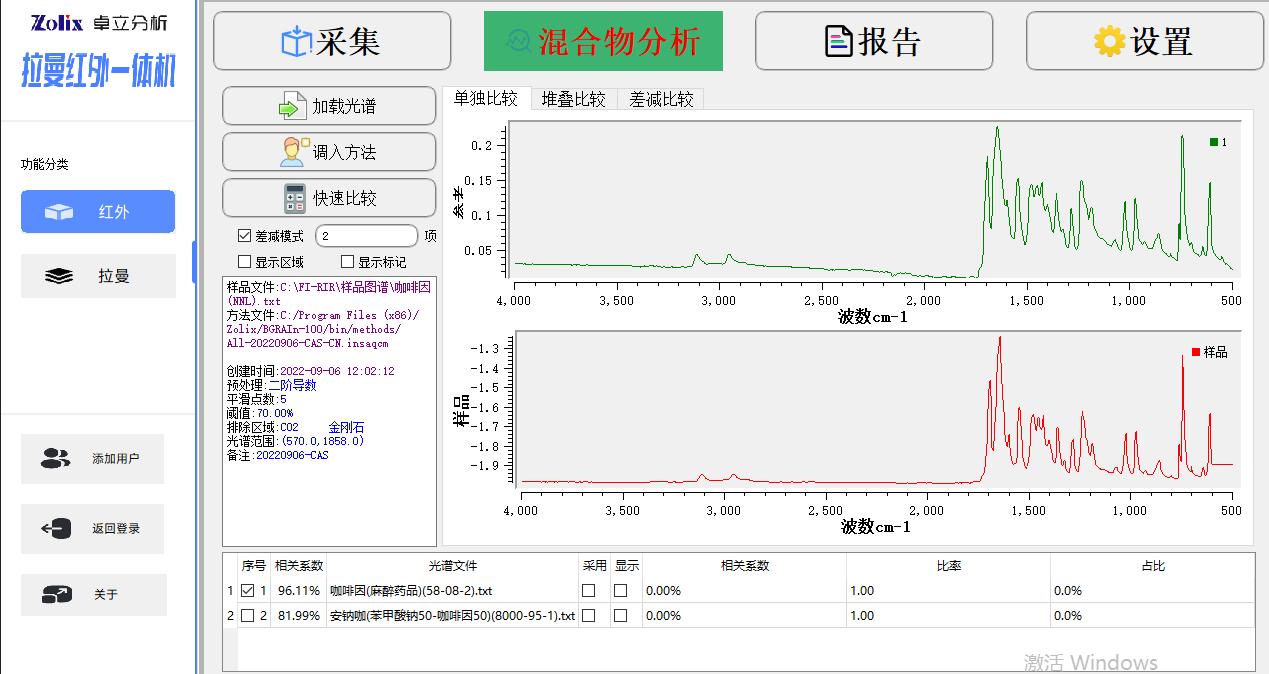Switch to the 差减比较 tab
The image size is (1269, 674).
point(661,99)
